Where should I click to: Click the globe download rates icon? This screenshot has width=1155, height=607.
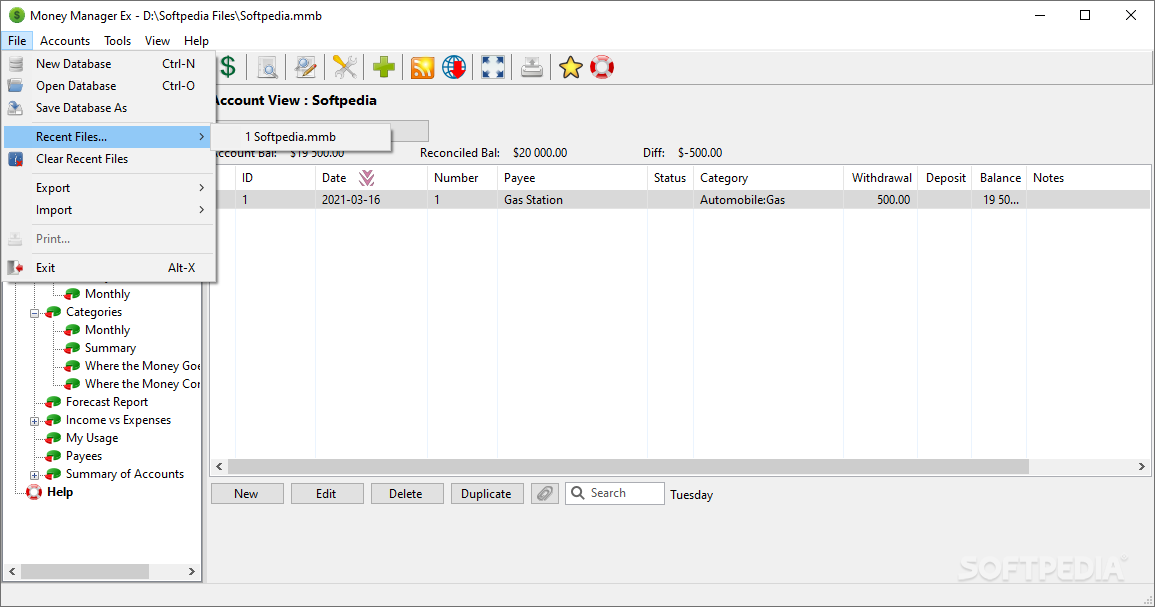pos(454,67)
